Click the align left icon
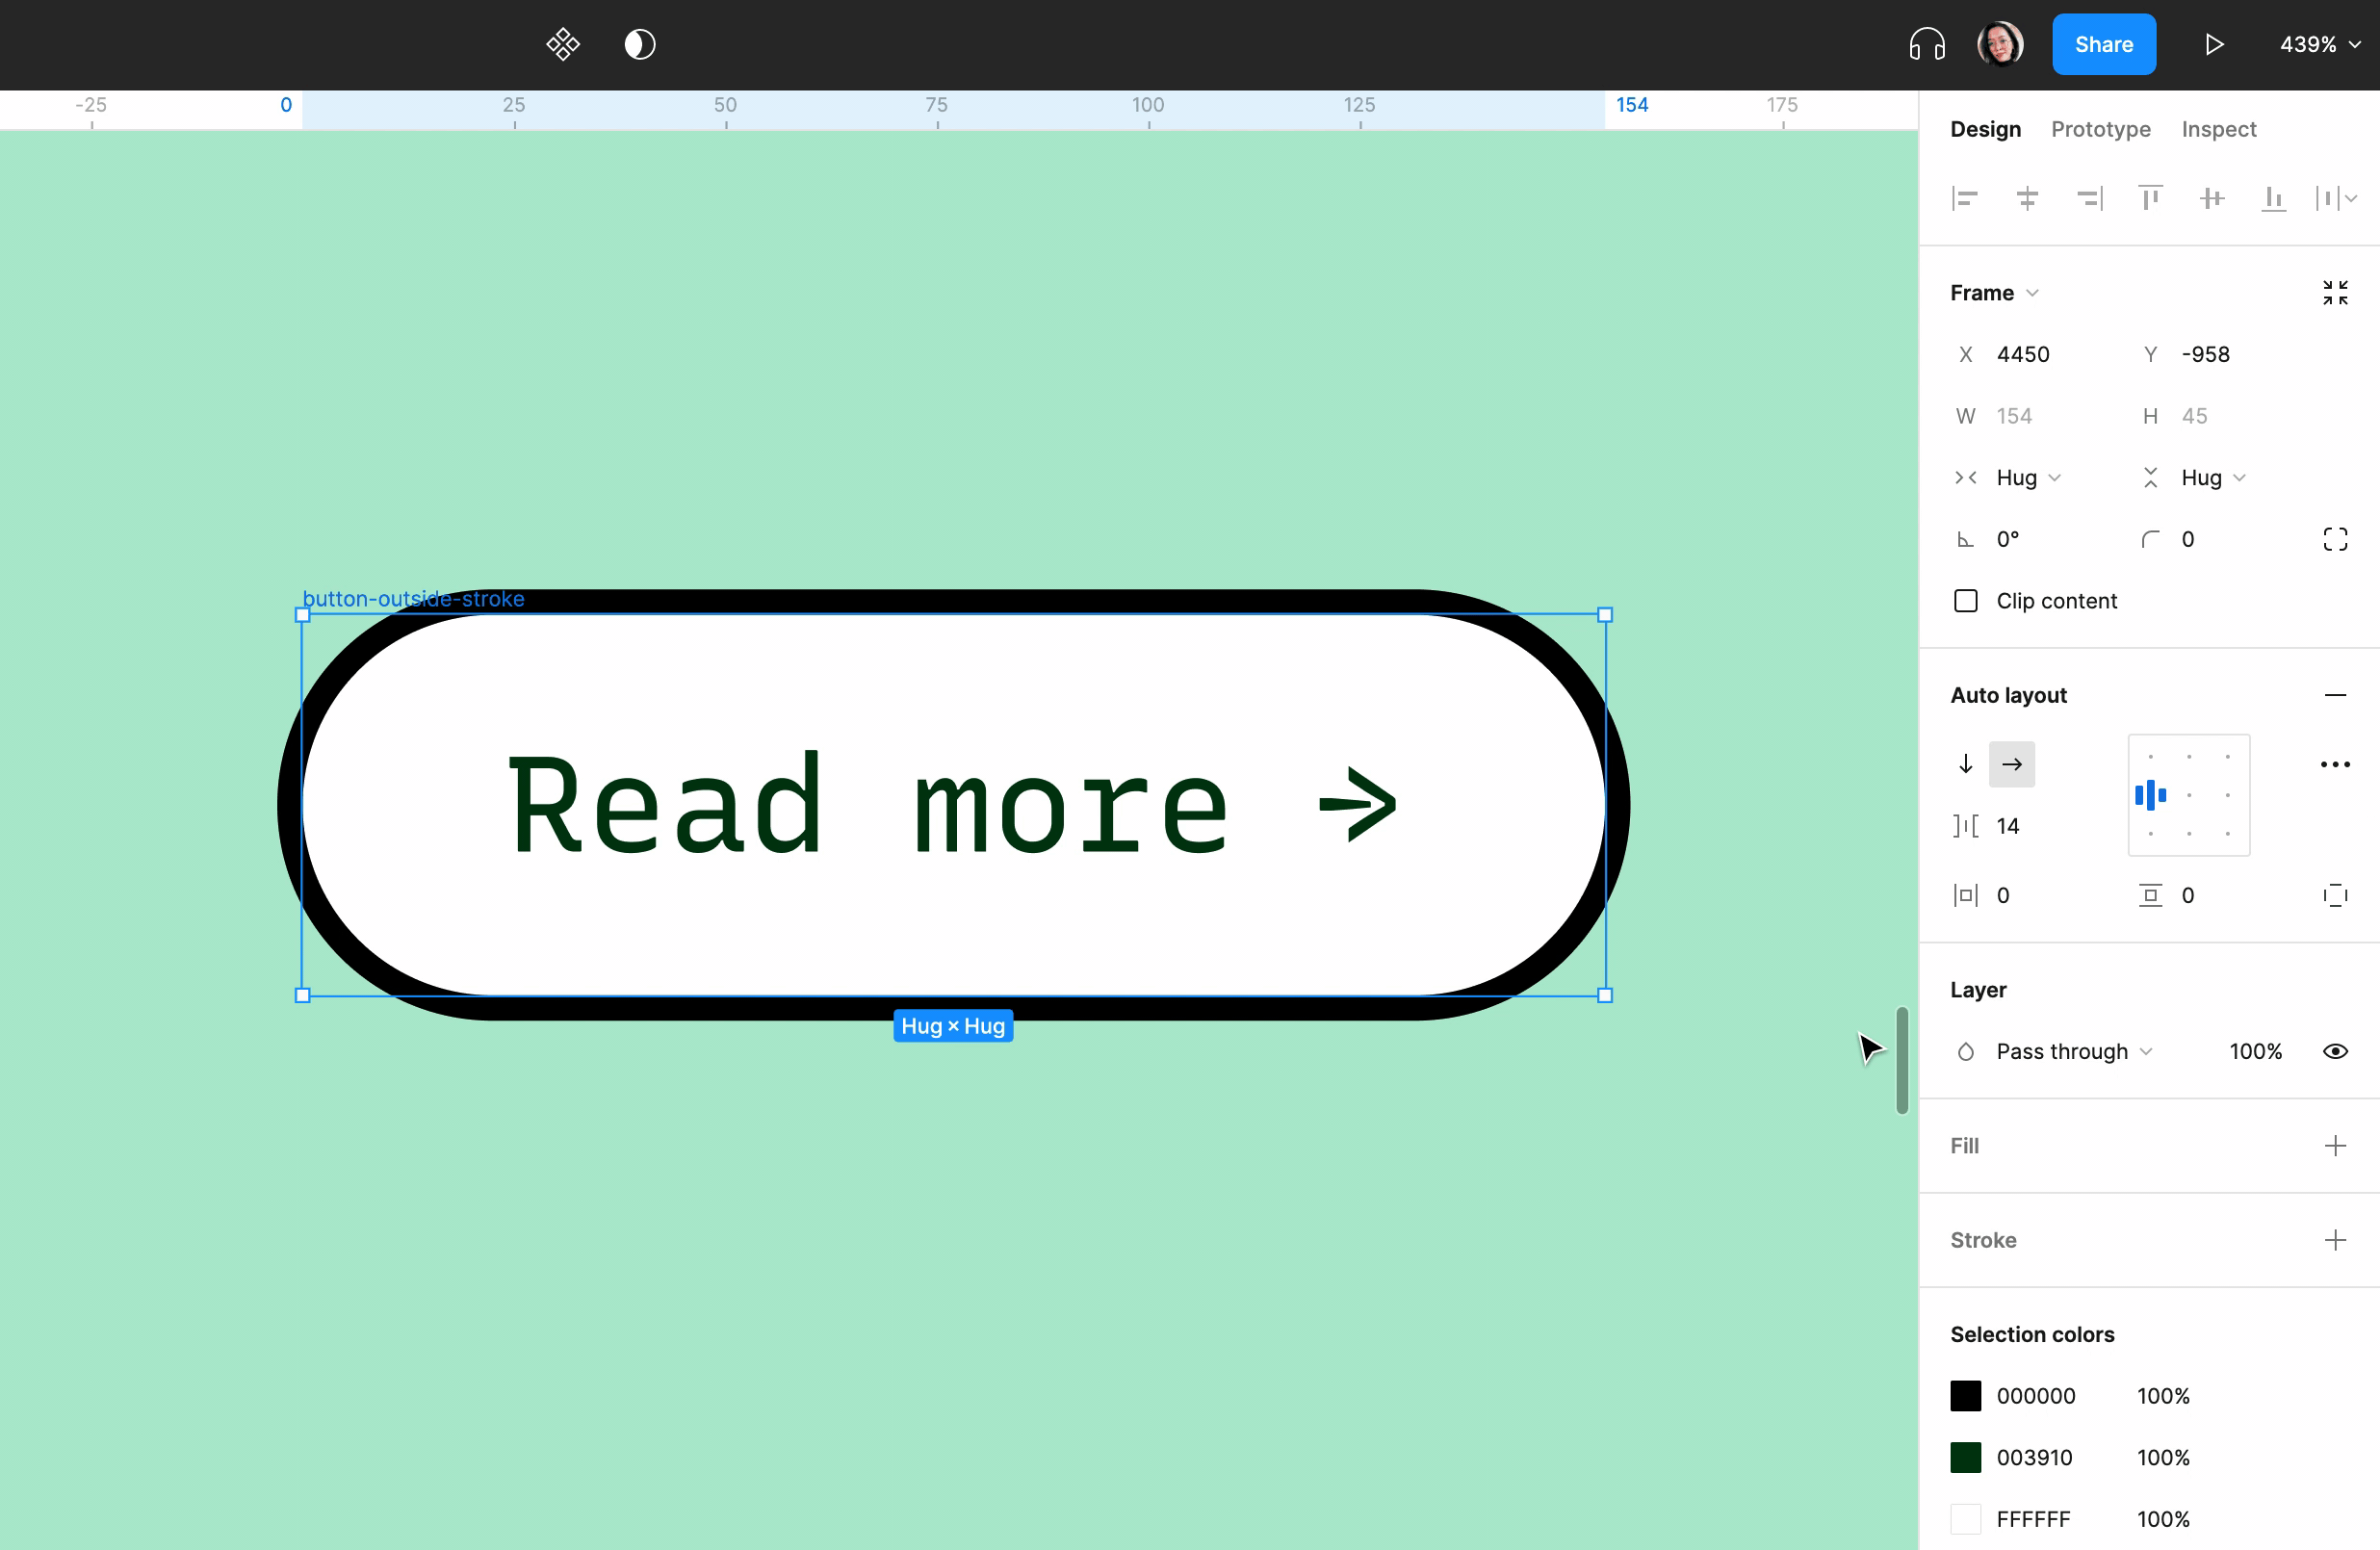This screenshot has width=2380, height=1550. pyautogui.click(x=1965, y=198)
